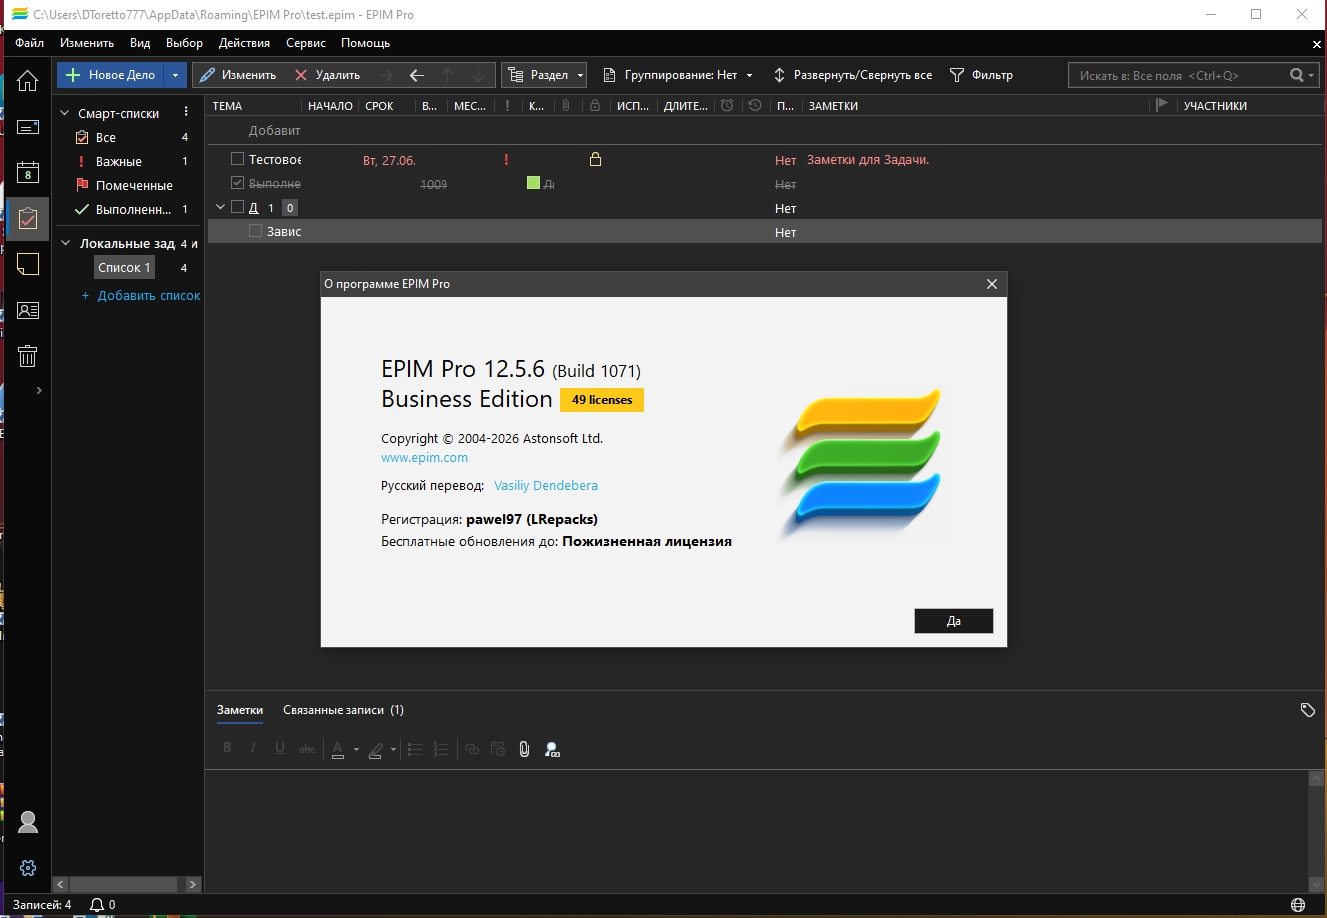The width and height of the screenshot is (1327, 918).
Task: Open the calendar module in sidebar
Action: [x=27, y=173]
